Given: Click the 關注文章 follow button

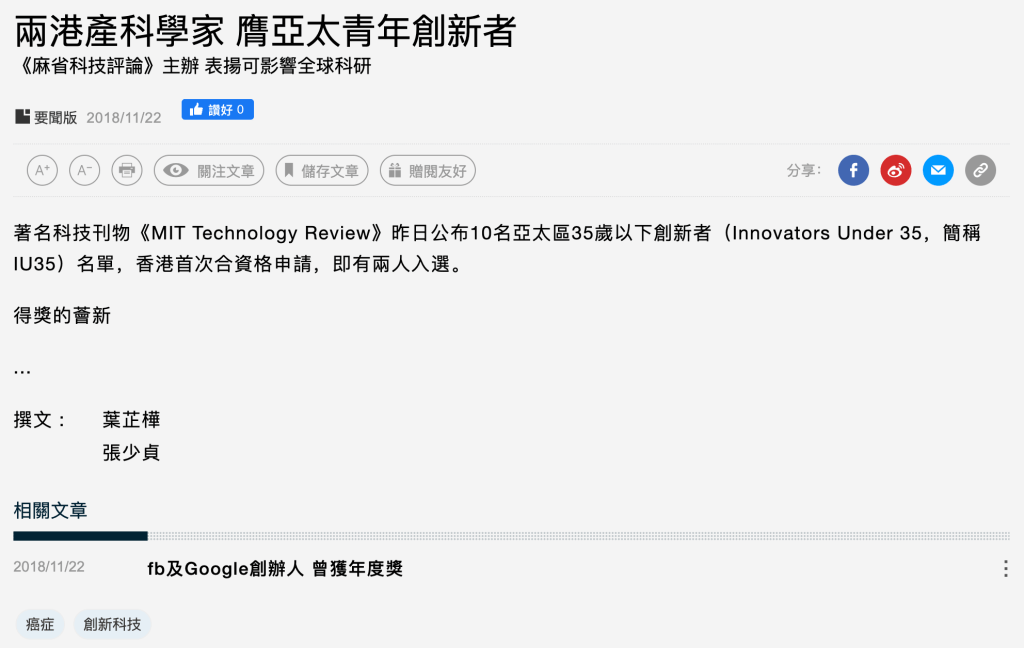Looking at the screenshot, I should [x=209, y=171].
